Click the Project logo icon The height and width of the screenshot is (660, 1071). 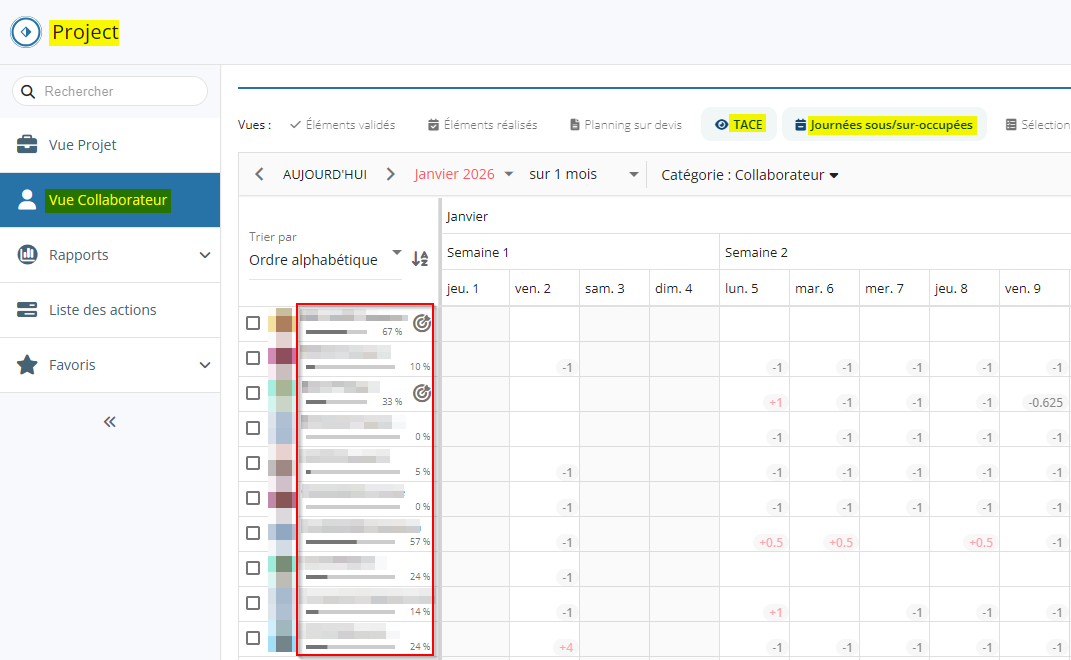[25, 32]
